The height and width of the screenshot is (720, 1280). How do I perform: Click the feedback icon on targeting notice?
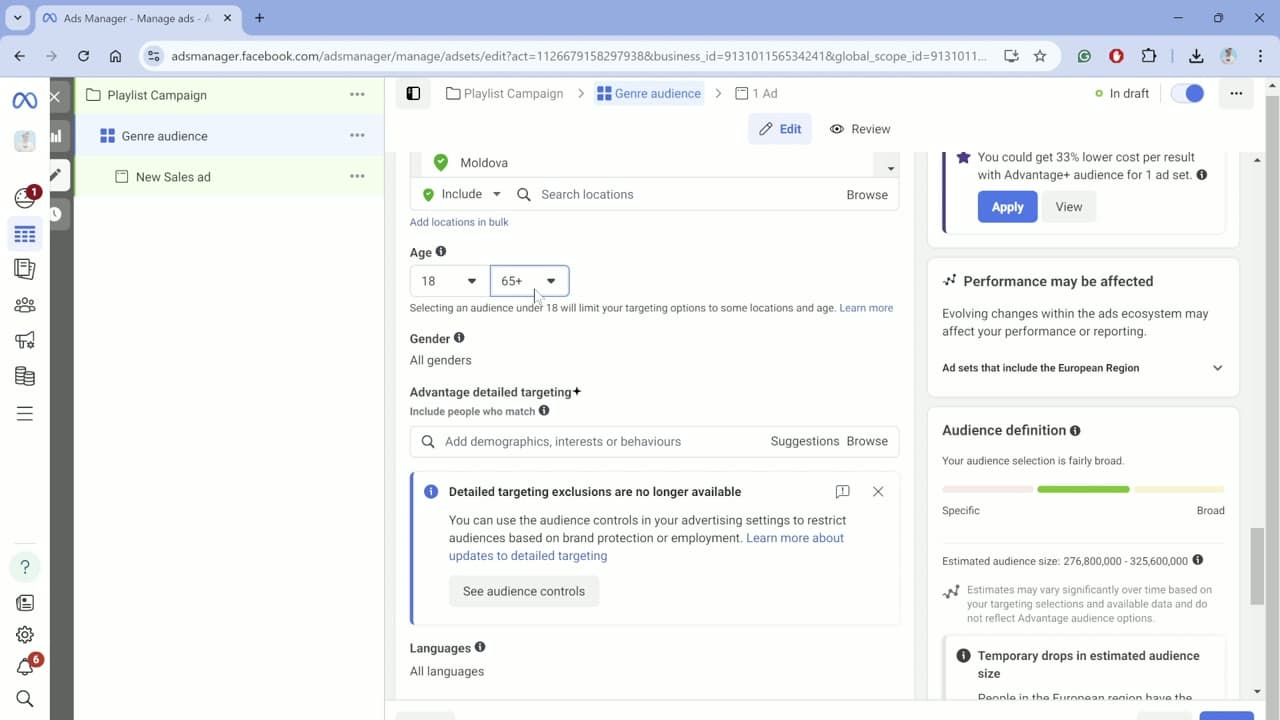tap(842, 492)
